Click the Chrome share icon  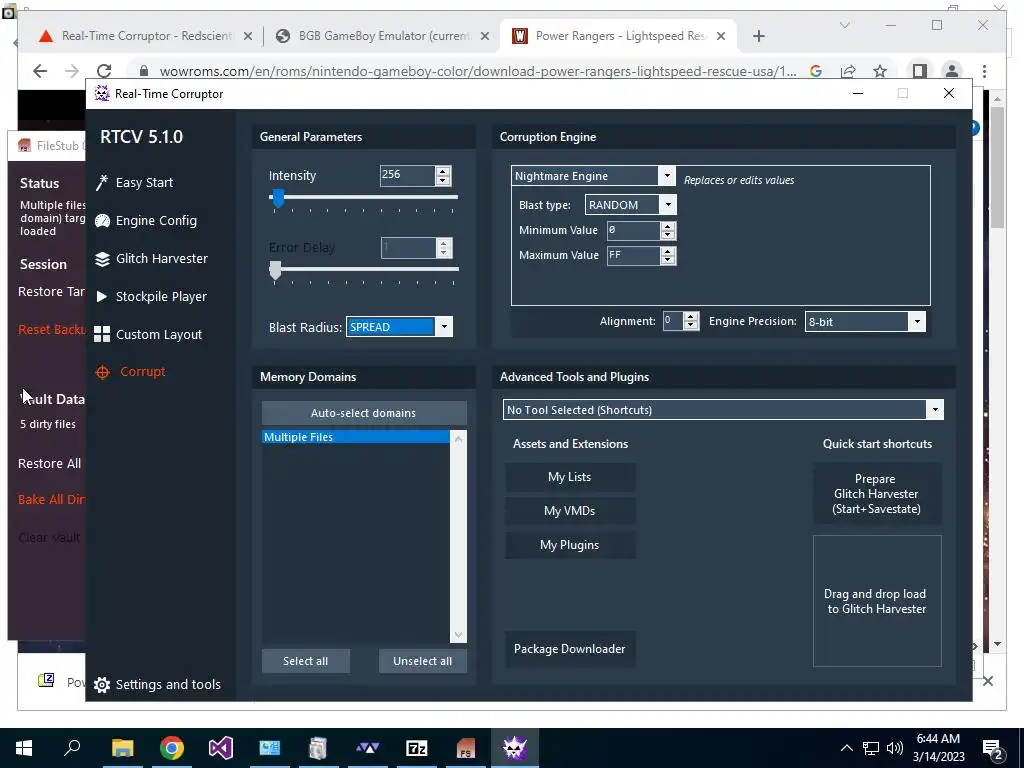pyautogui.click(x=848, y=71)
